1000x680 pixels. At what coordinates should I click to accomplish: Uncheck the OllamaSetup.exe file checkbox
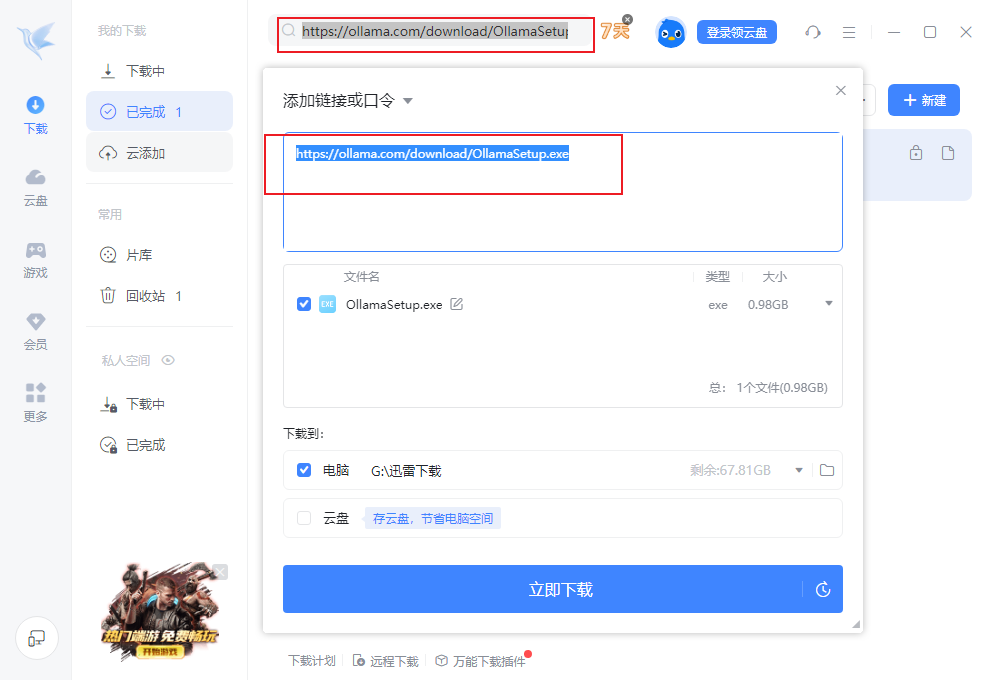(304, 304)
